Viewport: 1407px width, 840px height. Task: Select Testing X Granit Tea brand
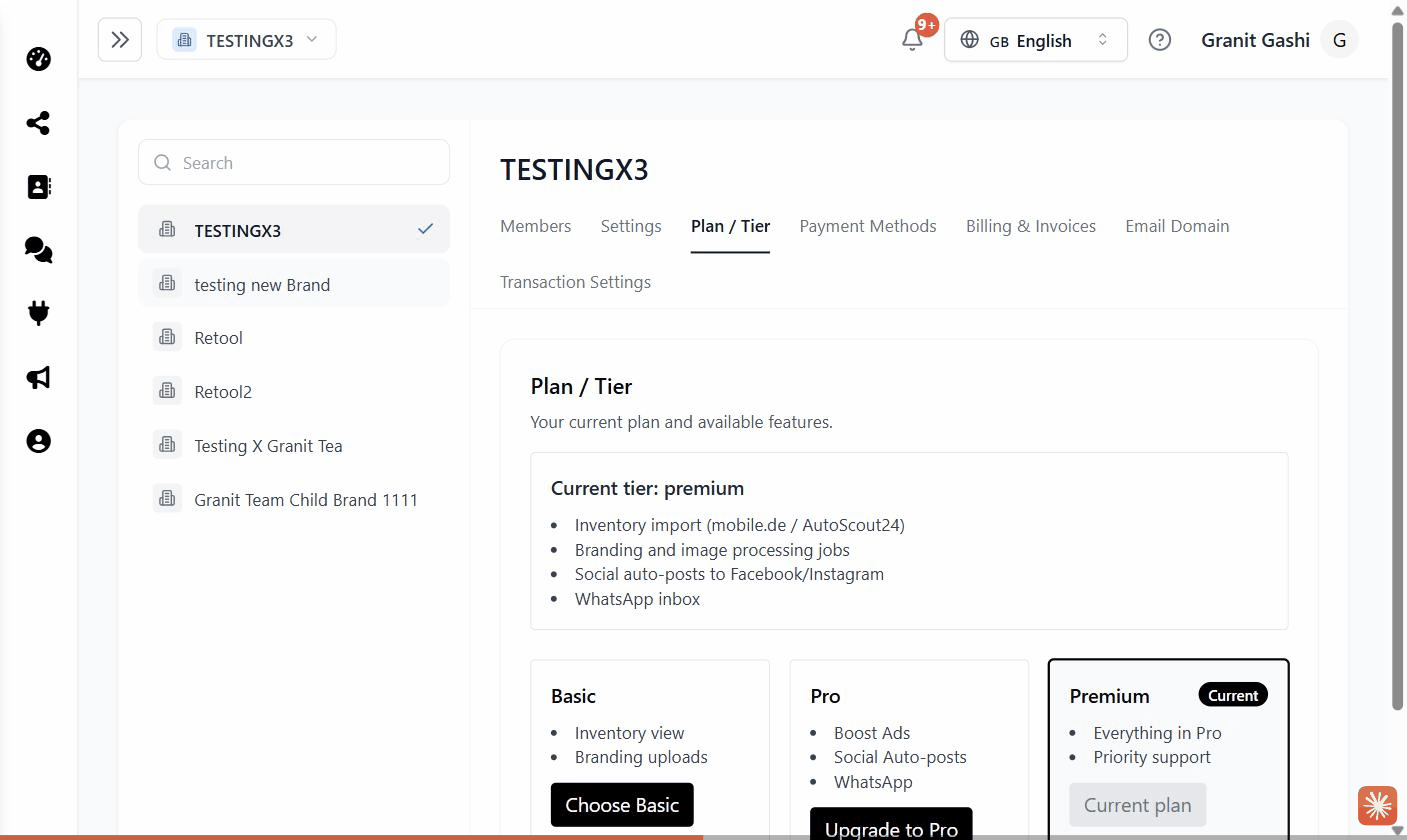[x=294, y=446]
